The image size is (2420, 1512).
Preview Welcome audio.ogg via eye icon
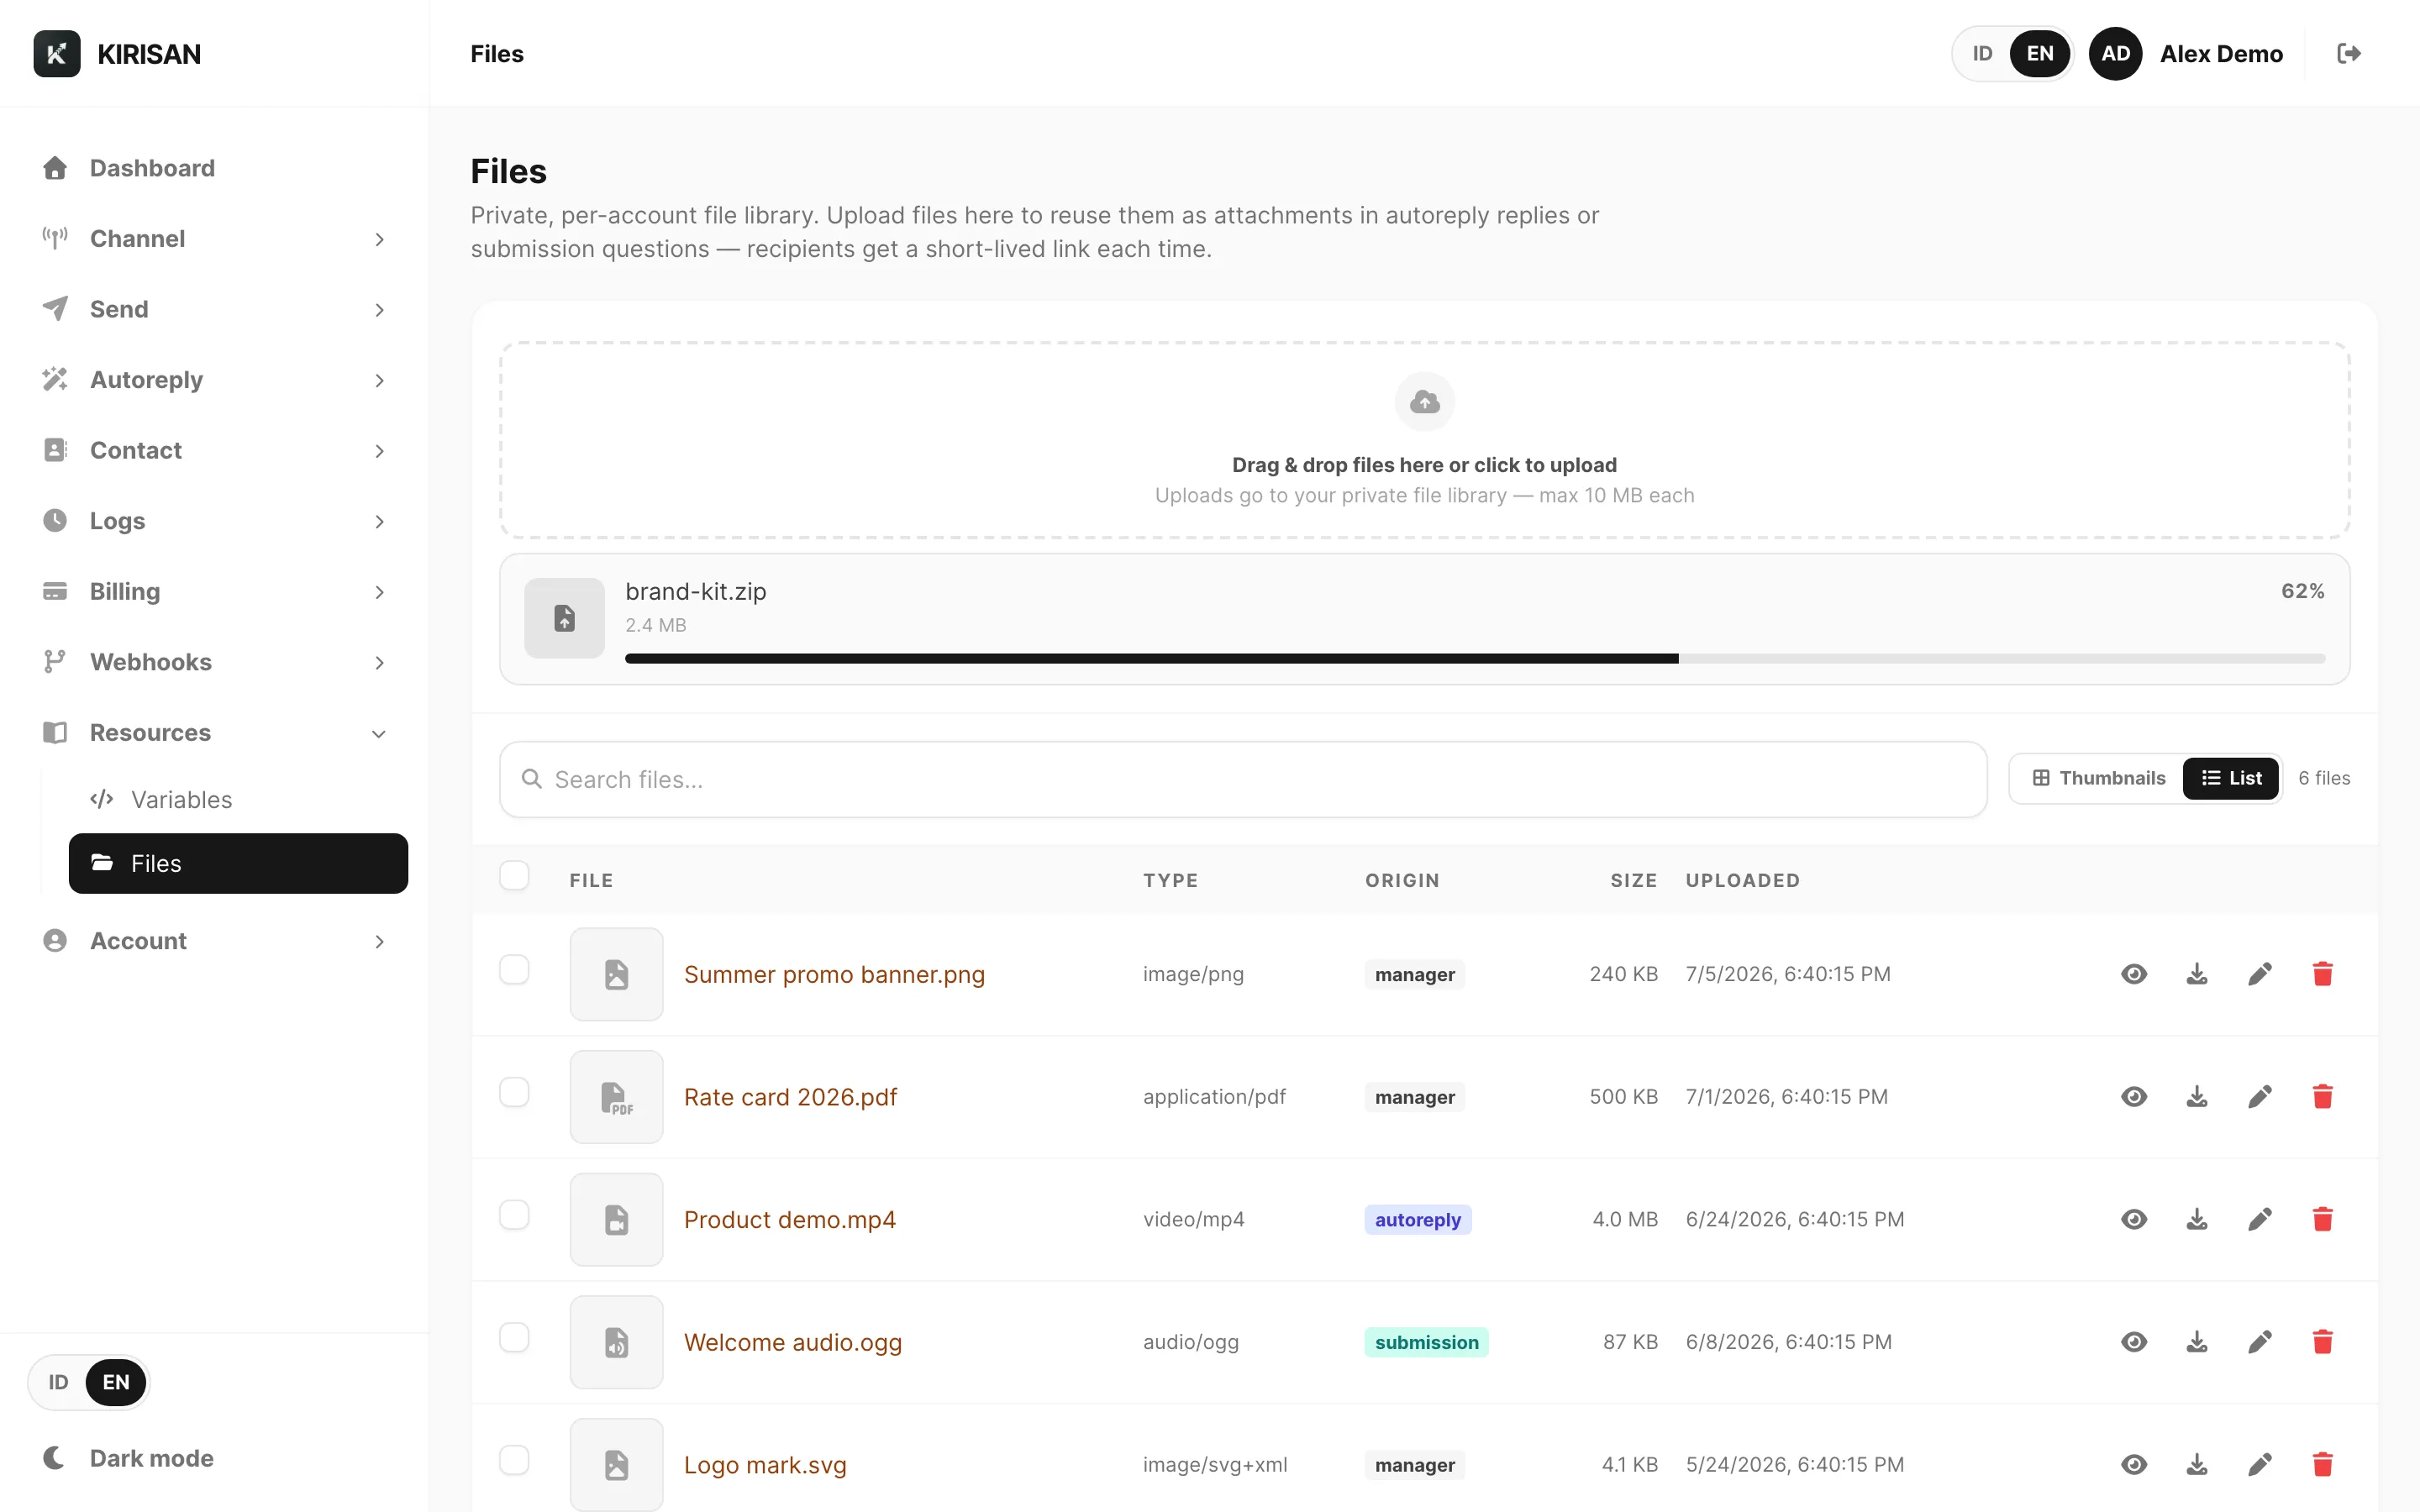pyautogui.click(x=2134, y=1342)
